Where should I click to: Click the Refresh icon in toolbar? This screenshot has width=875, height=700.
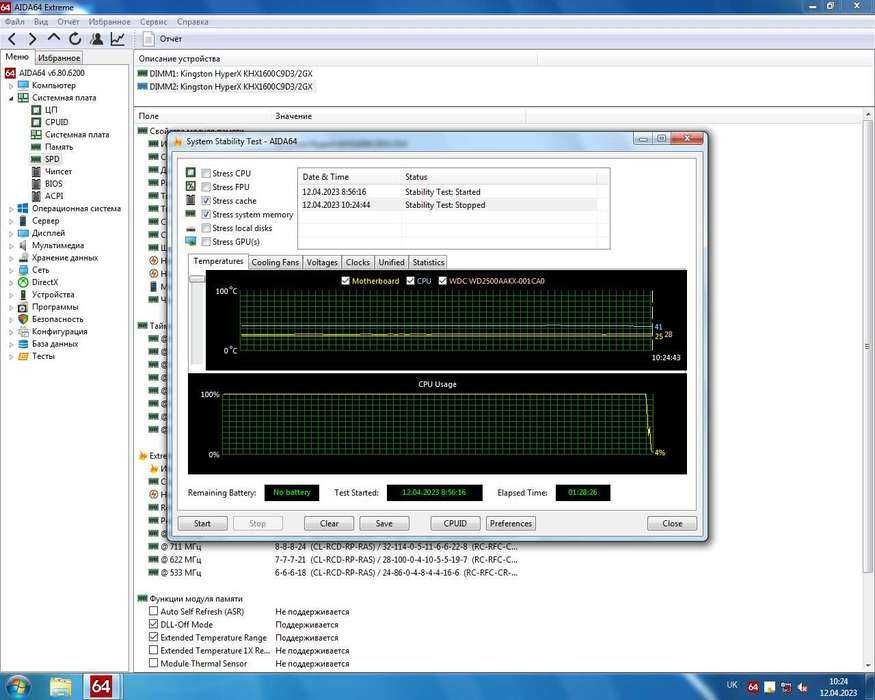coord(75,39)
